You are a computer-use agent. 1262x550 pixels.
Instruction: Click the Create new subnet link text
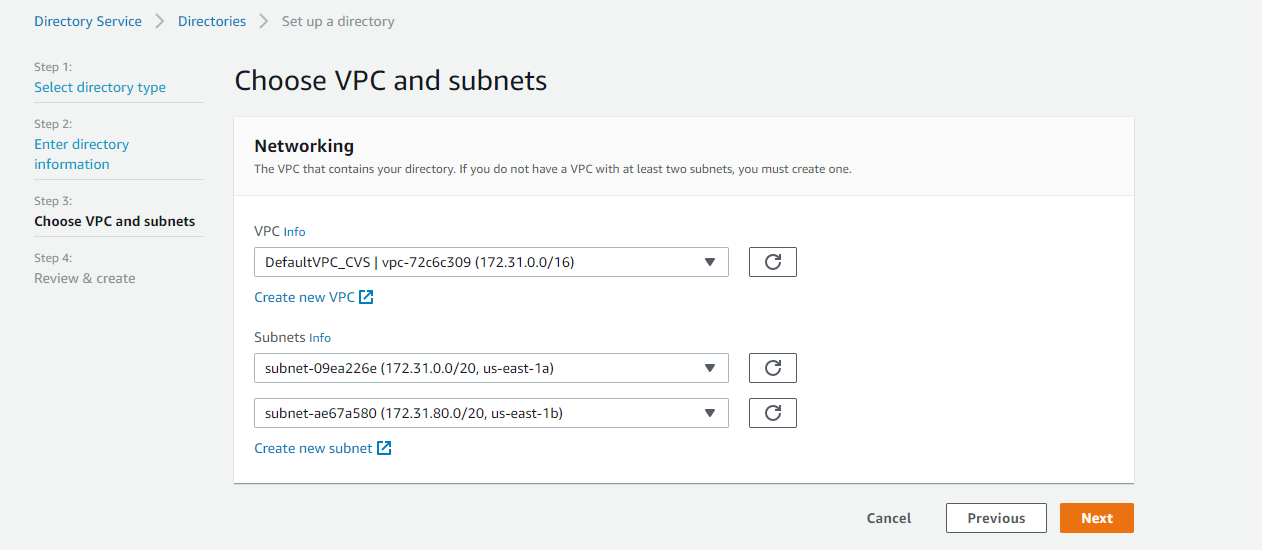tap(313, 448)
